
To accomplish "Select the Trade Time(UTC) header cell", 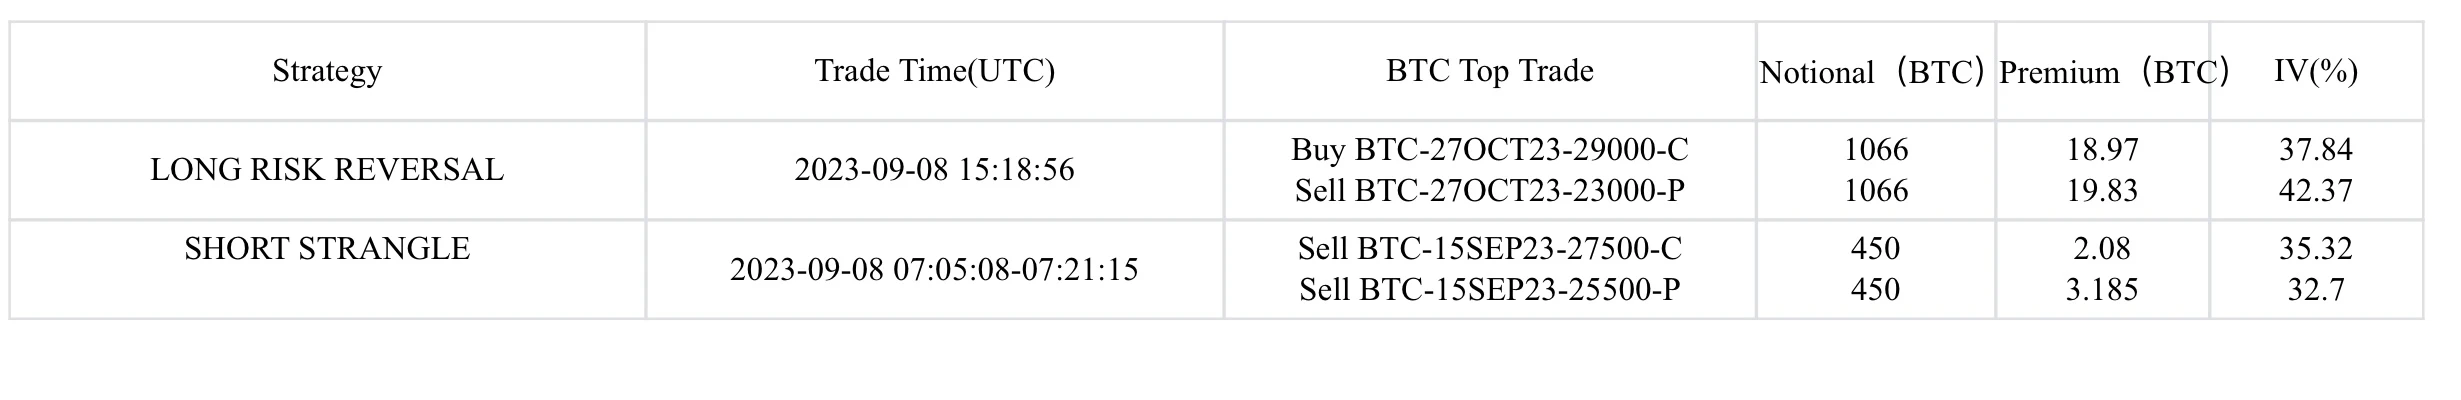I will [x=934, y=71].
